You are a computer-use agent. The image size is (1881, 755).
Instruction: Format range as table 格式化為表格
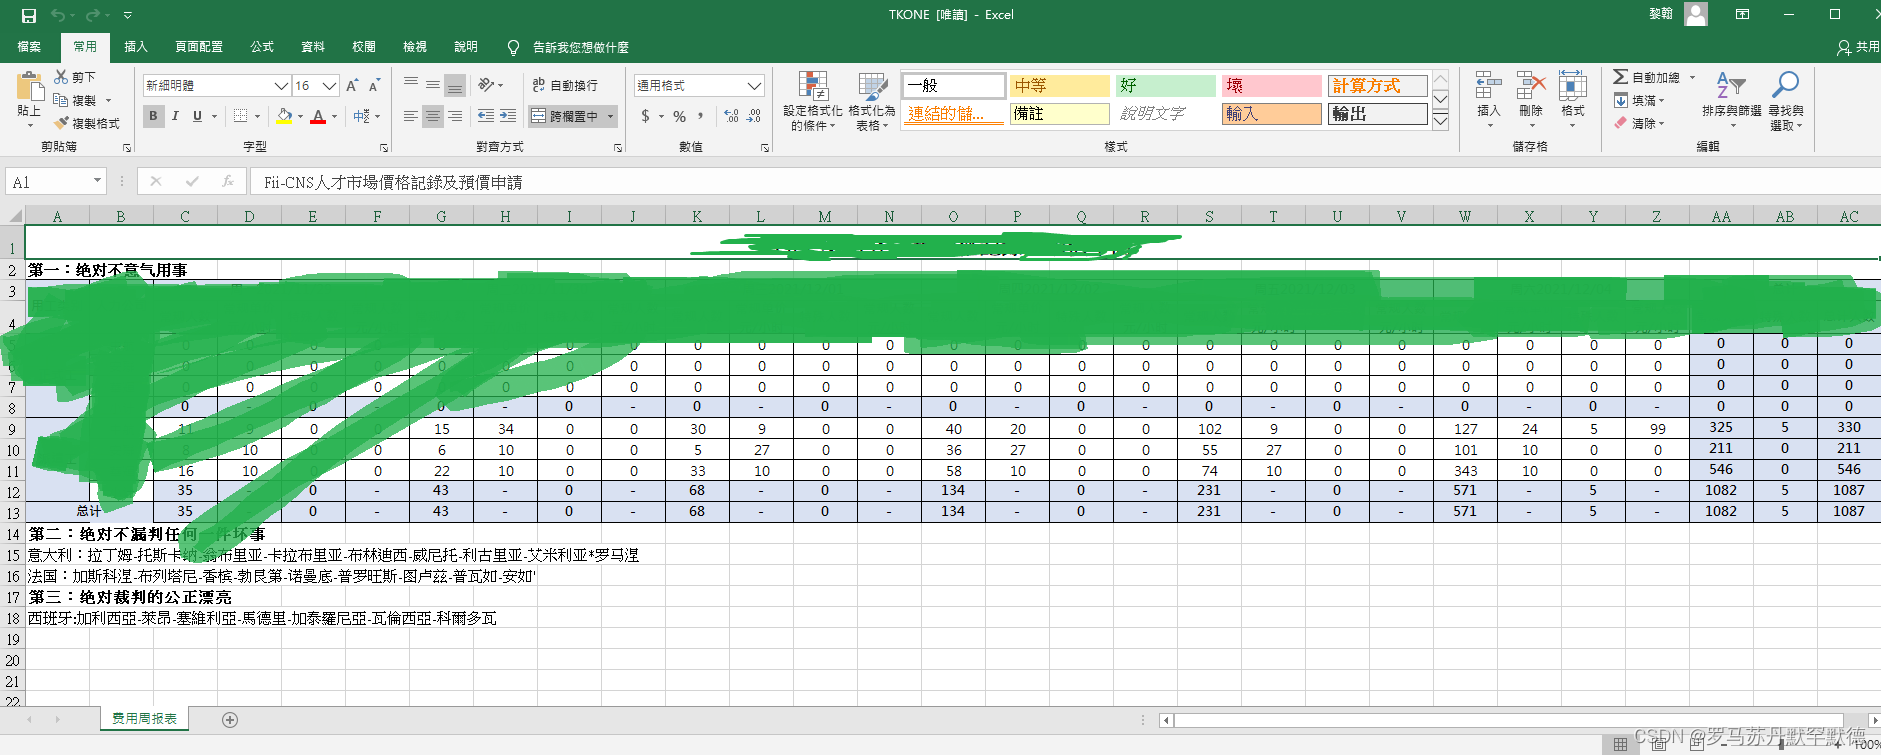point(872,101)
